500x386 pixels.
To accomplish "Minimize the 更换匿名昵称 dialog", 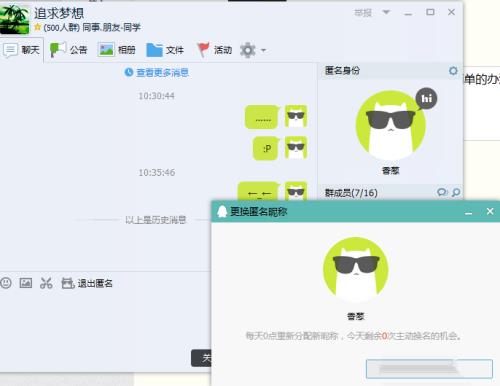I will (x=469, y=212).
